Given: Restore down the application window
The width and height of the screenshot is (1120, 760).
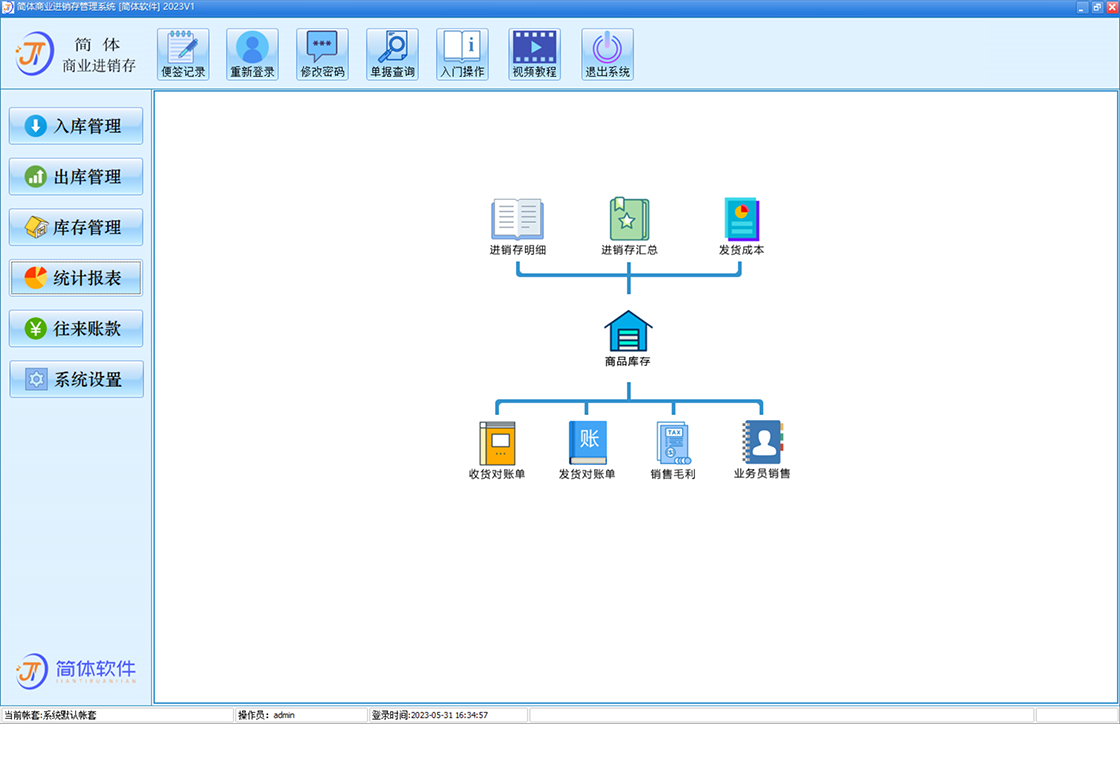Looking at the screenshot, I should [1097, 7].
